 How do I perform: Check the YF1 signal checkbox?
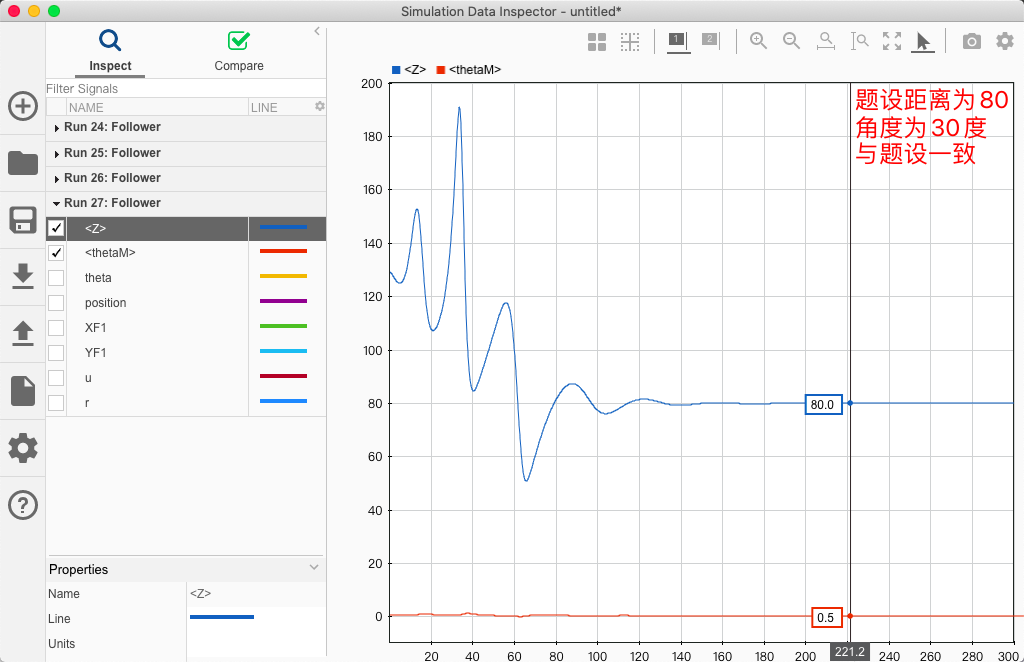[56, 353]
